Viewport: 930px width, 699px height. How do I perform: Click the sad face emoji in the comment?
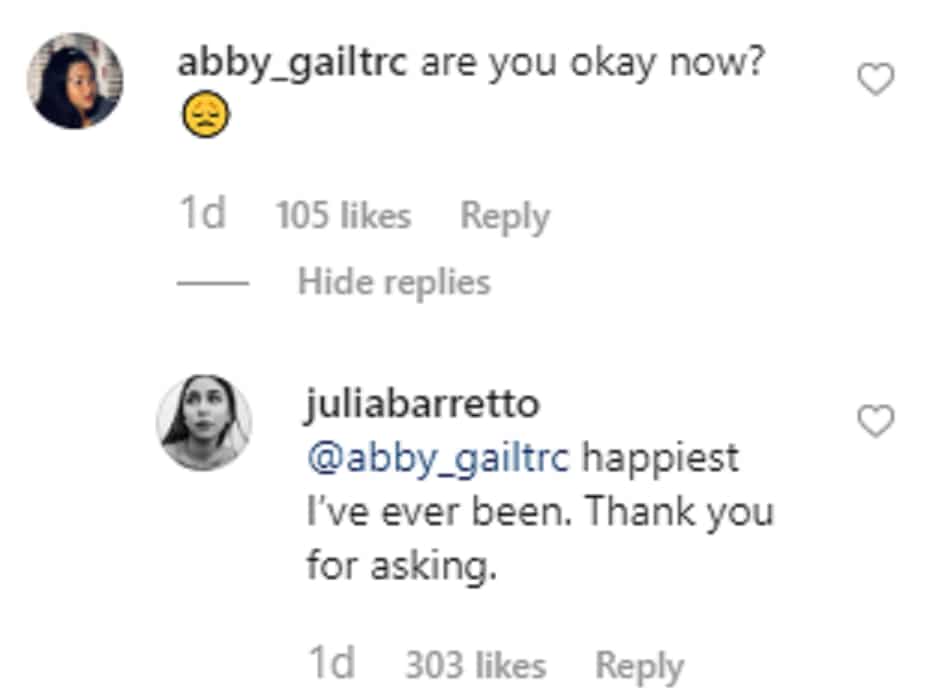[x=205, y=114]
